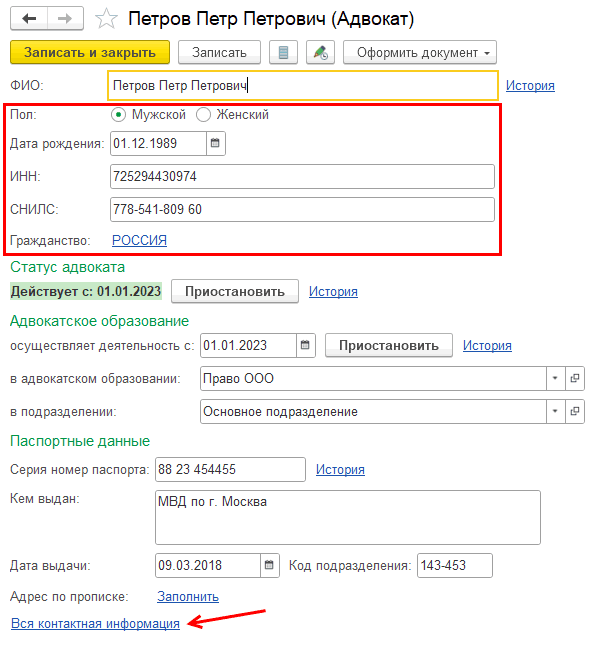Open calendar for осуществляет деятельность с date

pos(305,346)
